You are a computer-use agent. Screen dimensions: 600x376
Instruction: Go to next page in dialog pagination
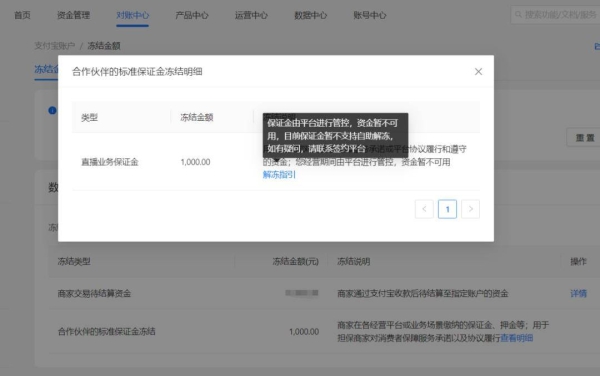click(471, 209)
